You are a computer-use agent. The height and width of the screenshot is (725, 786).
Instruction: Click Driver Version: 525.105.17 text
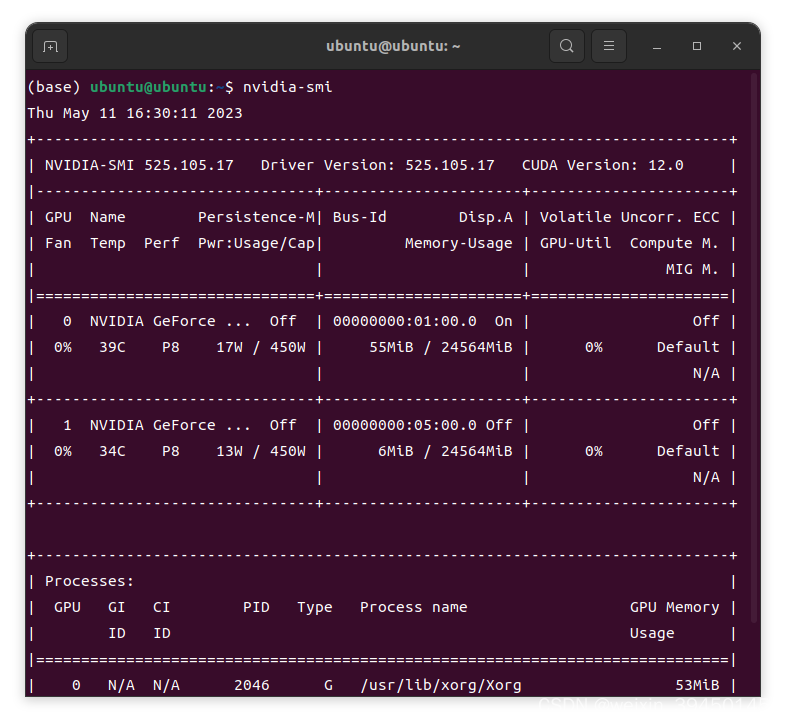[x=377, y=165]
